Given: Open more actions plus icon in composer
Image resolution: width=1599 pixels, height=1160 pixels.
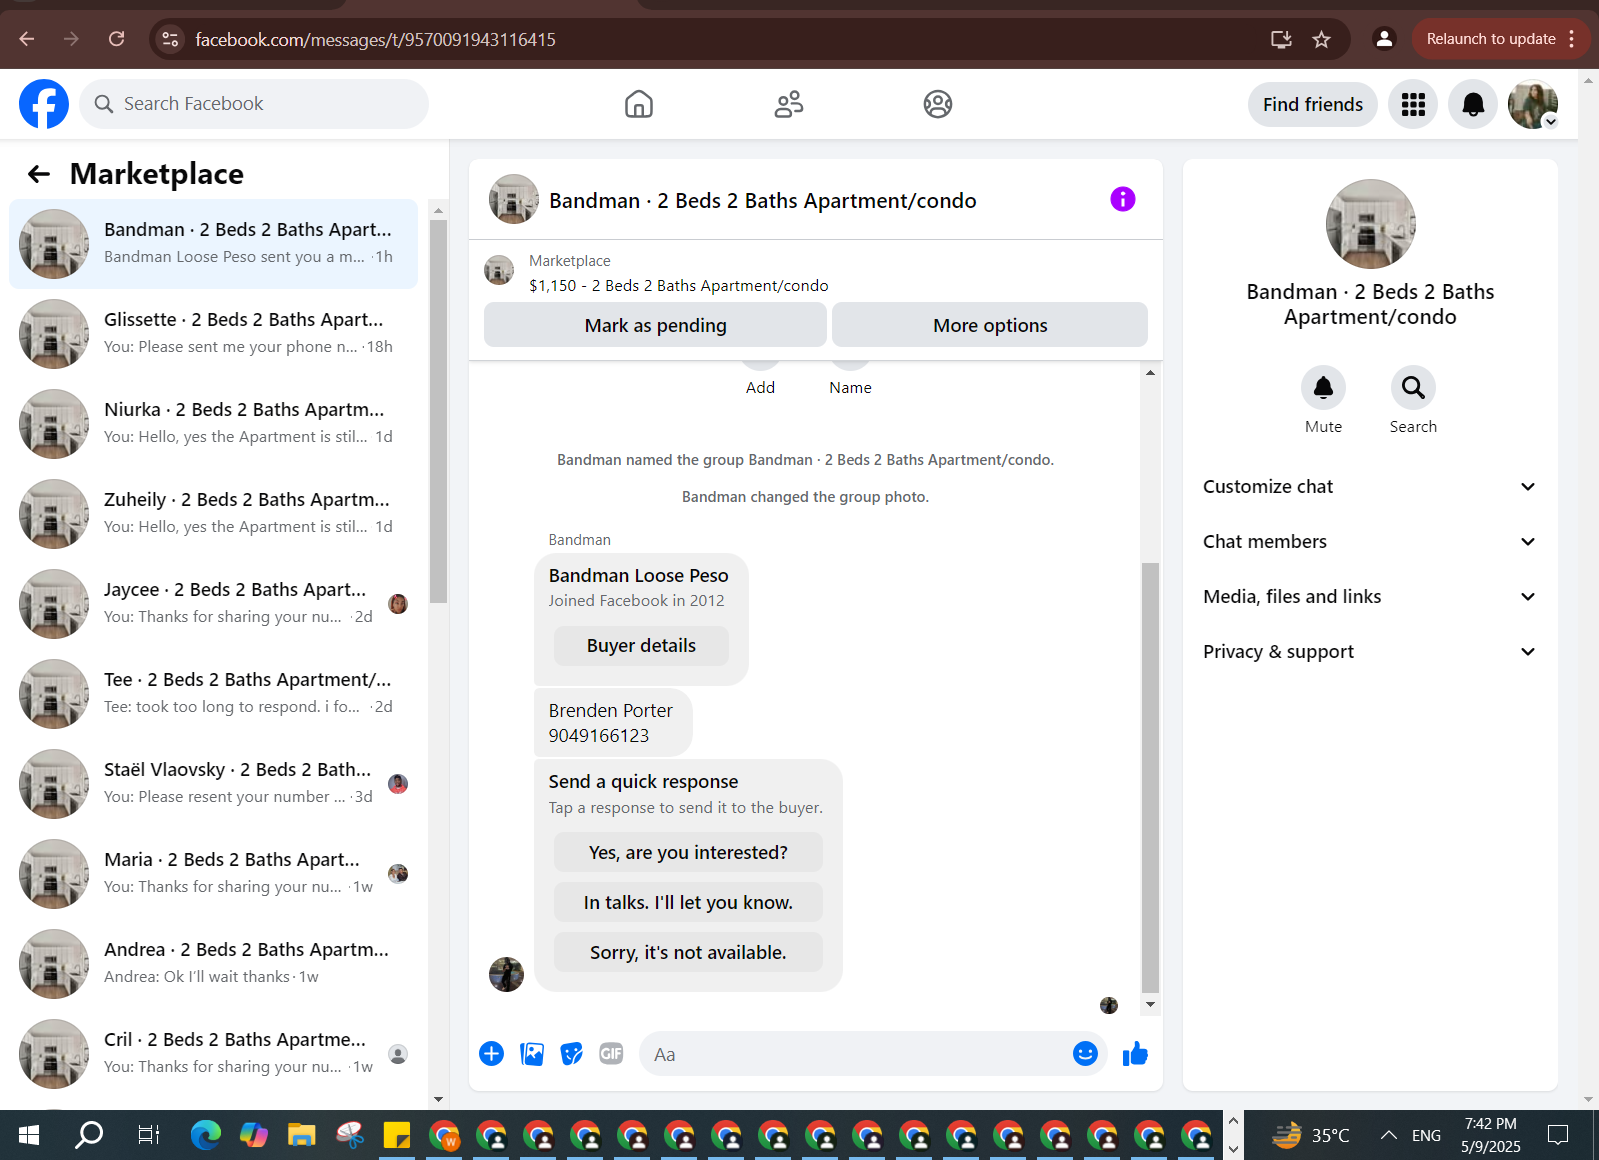Looking at the screenshot, I should click(x=491, y=1053).
